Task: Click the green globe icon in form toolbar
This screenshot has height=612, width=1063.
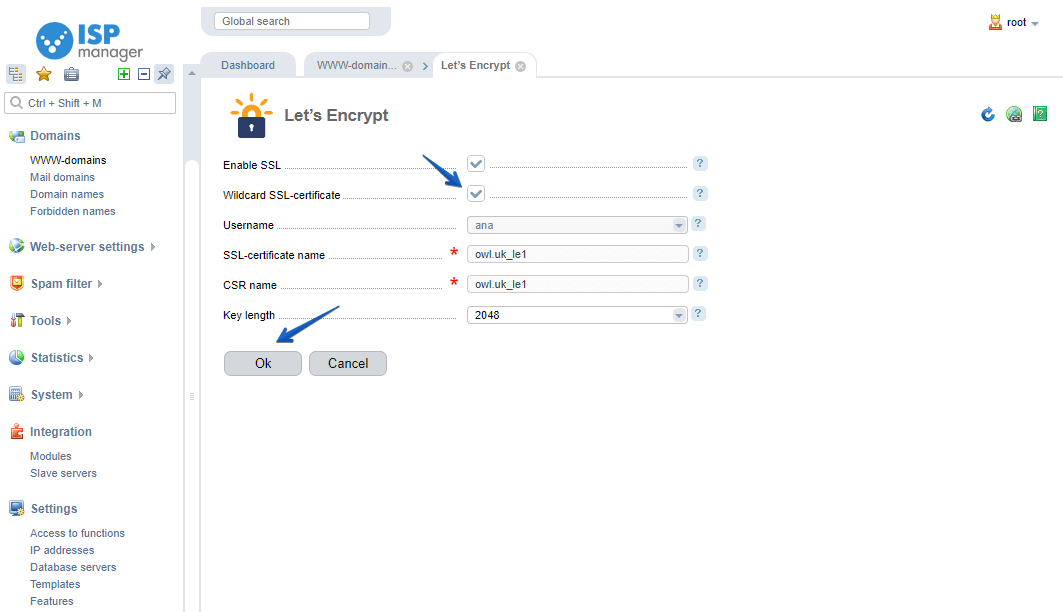Action: 1014,114
